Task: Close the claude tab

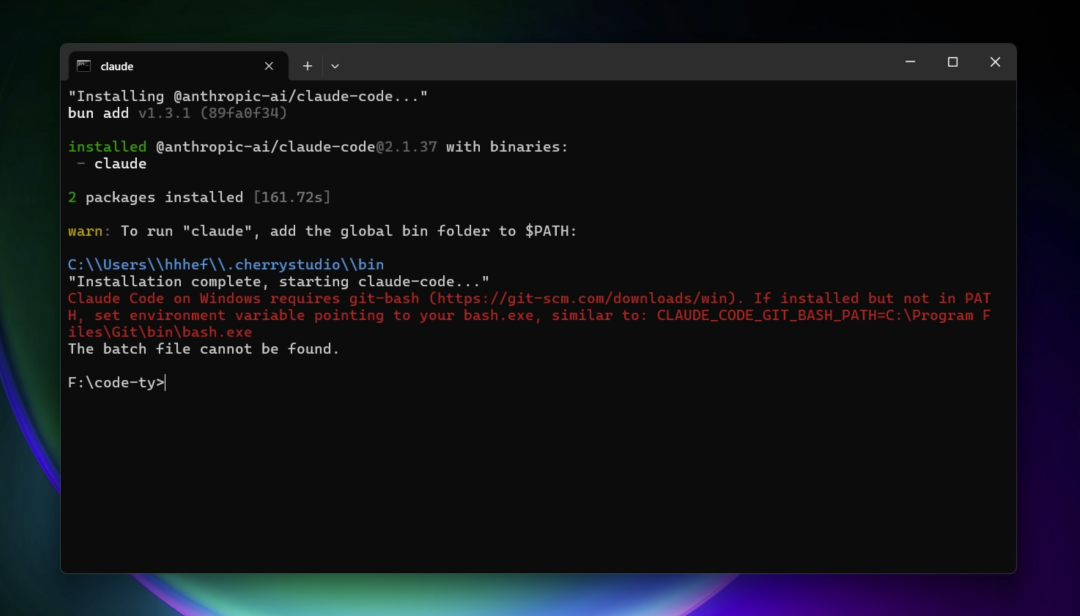Action: (x=269, y=66)
